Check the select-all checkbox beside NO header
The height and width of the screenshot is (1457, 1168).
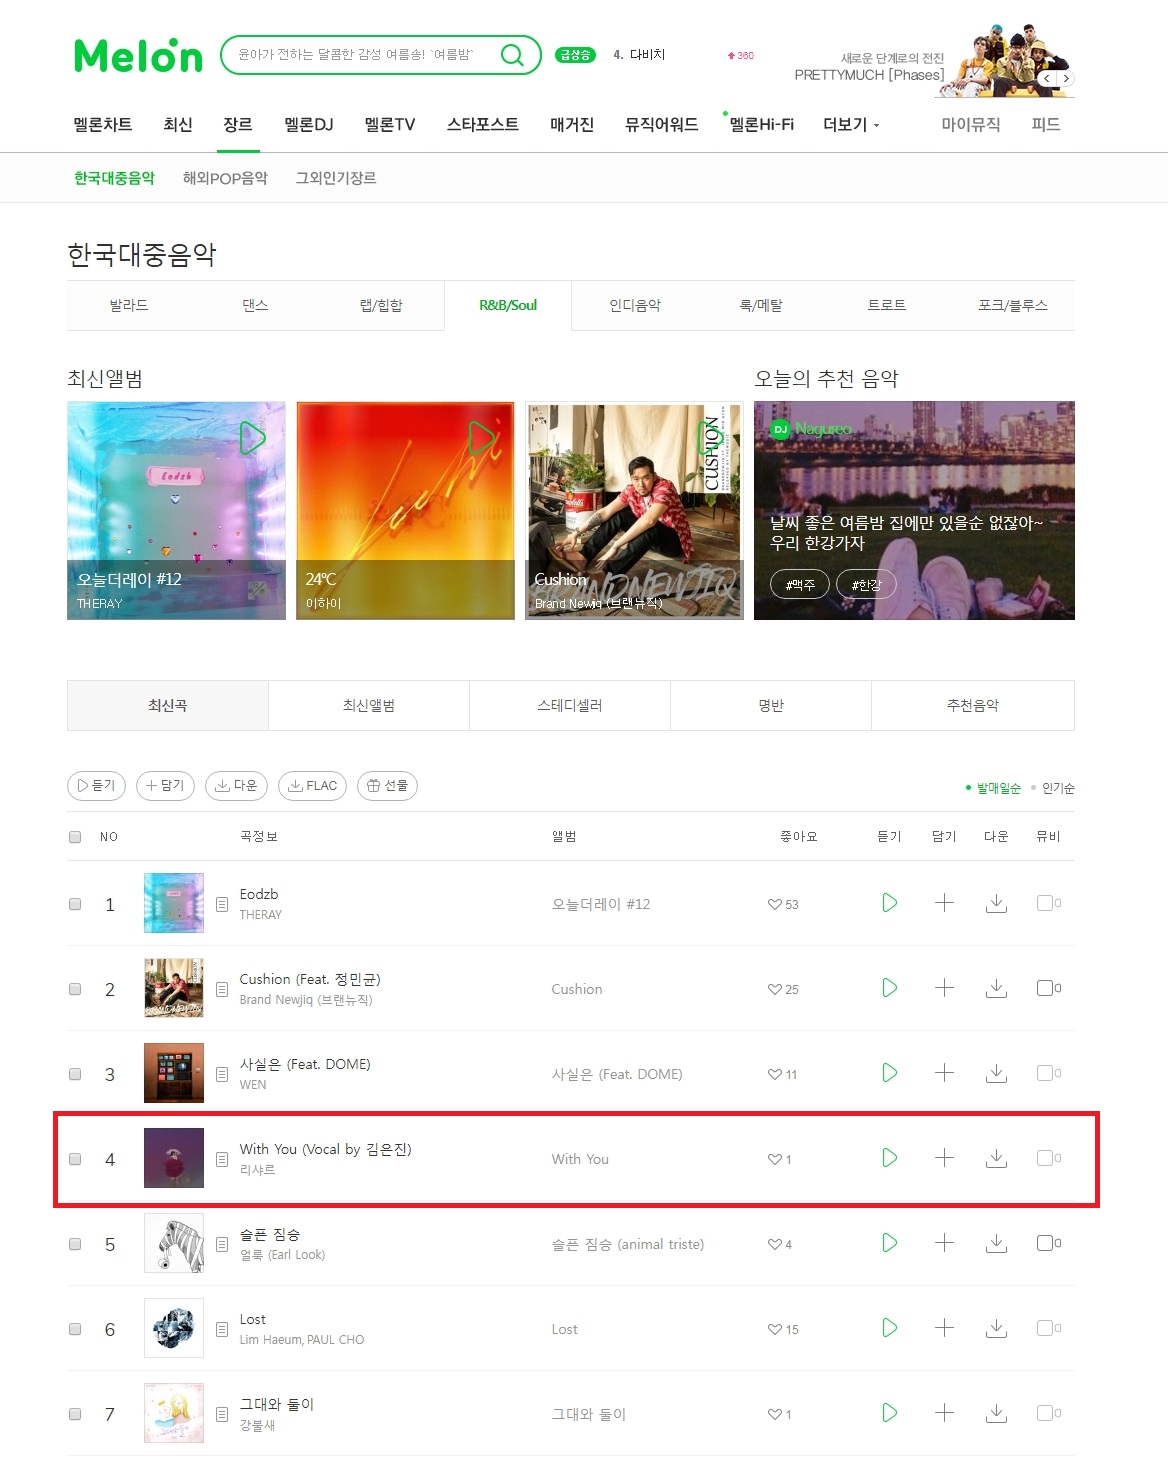(75, 837)
